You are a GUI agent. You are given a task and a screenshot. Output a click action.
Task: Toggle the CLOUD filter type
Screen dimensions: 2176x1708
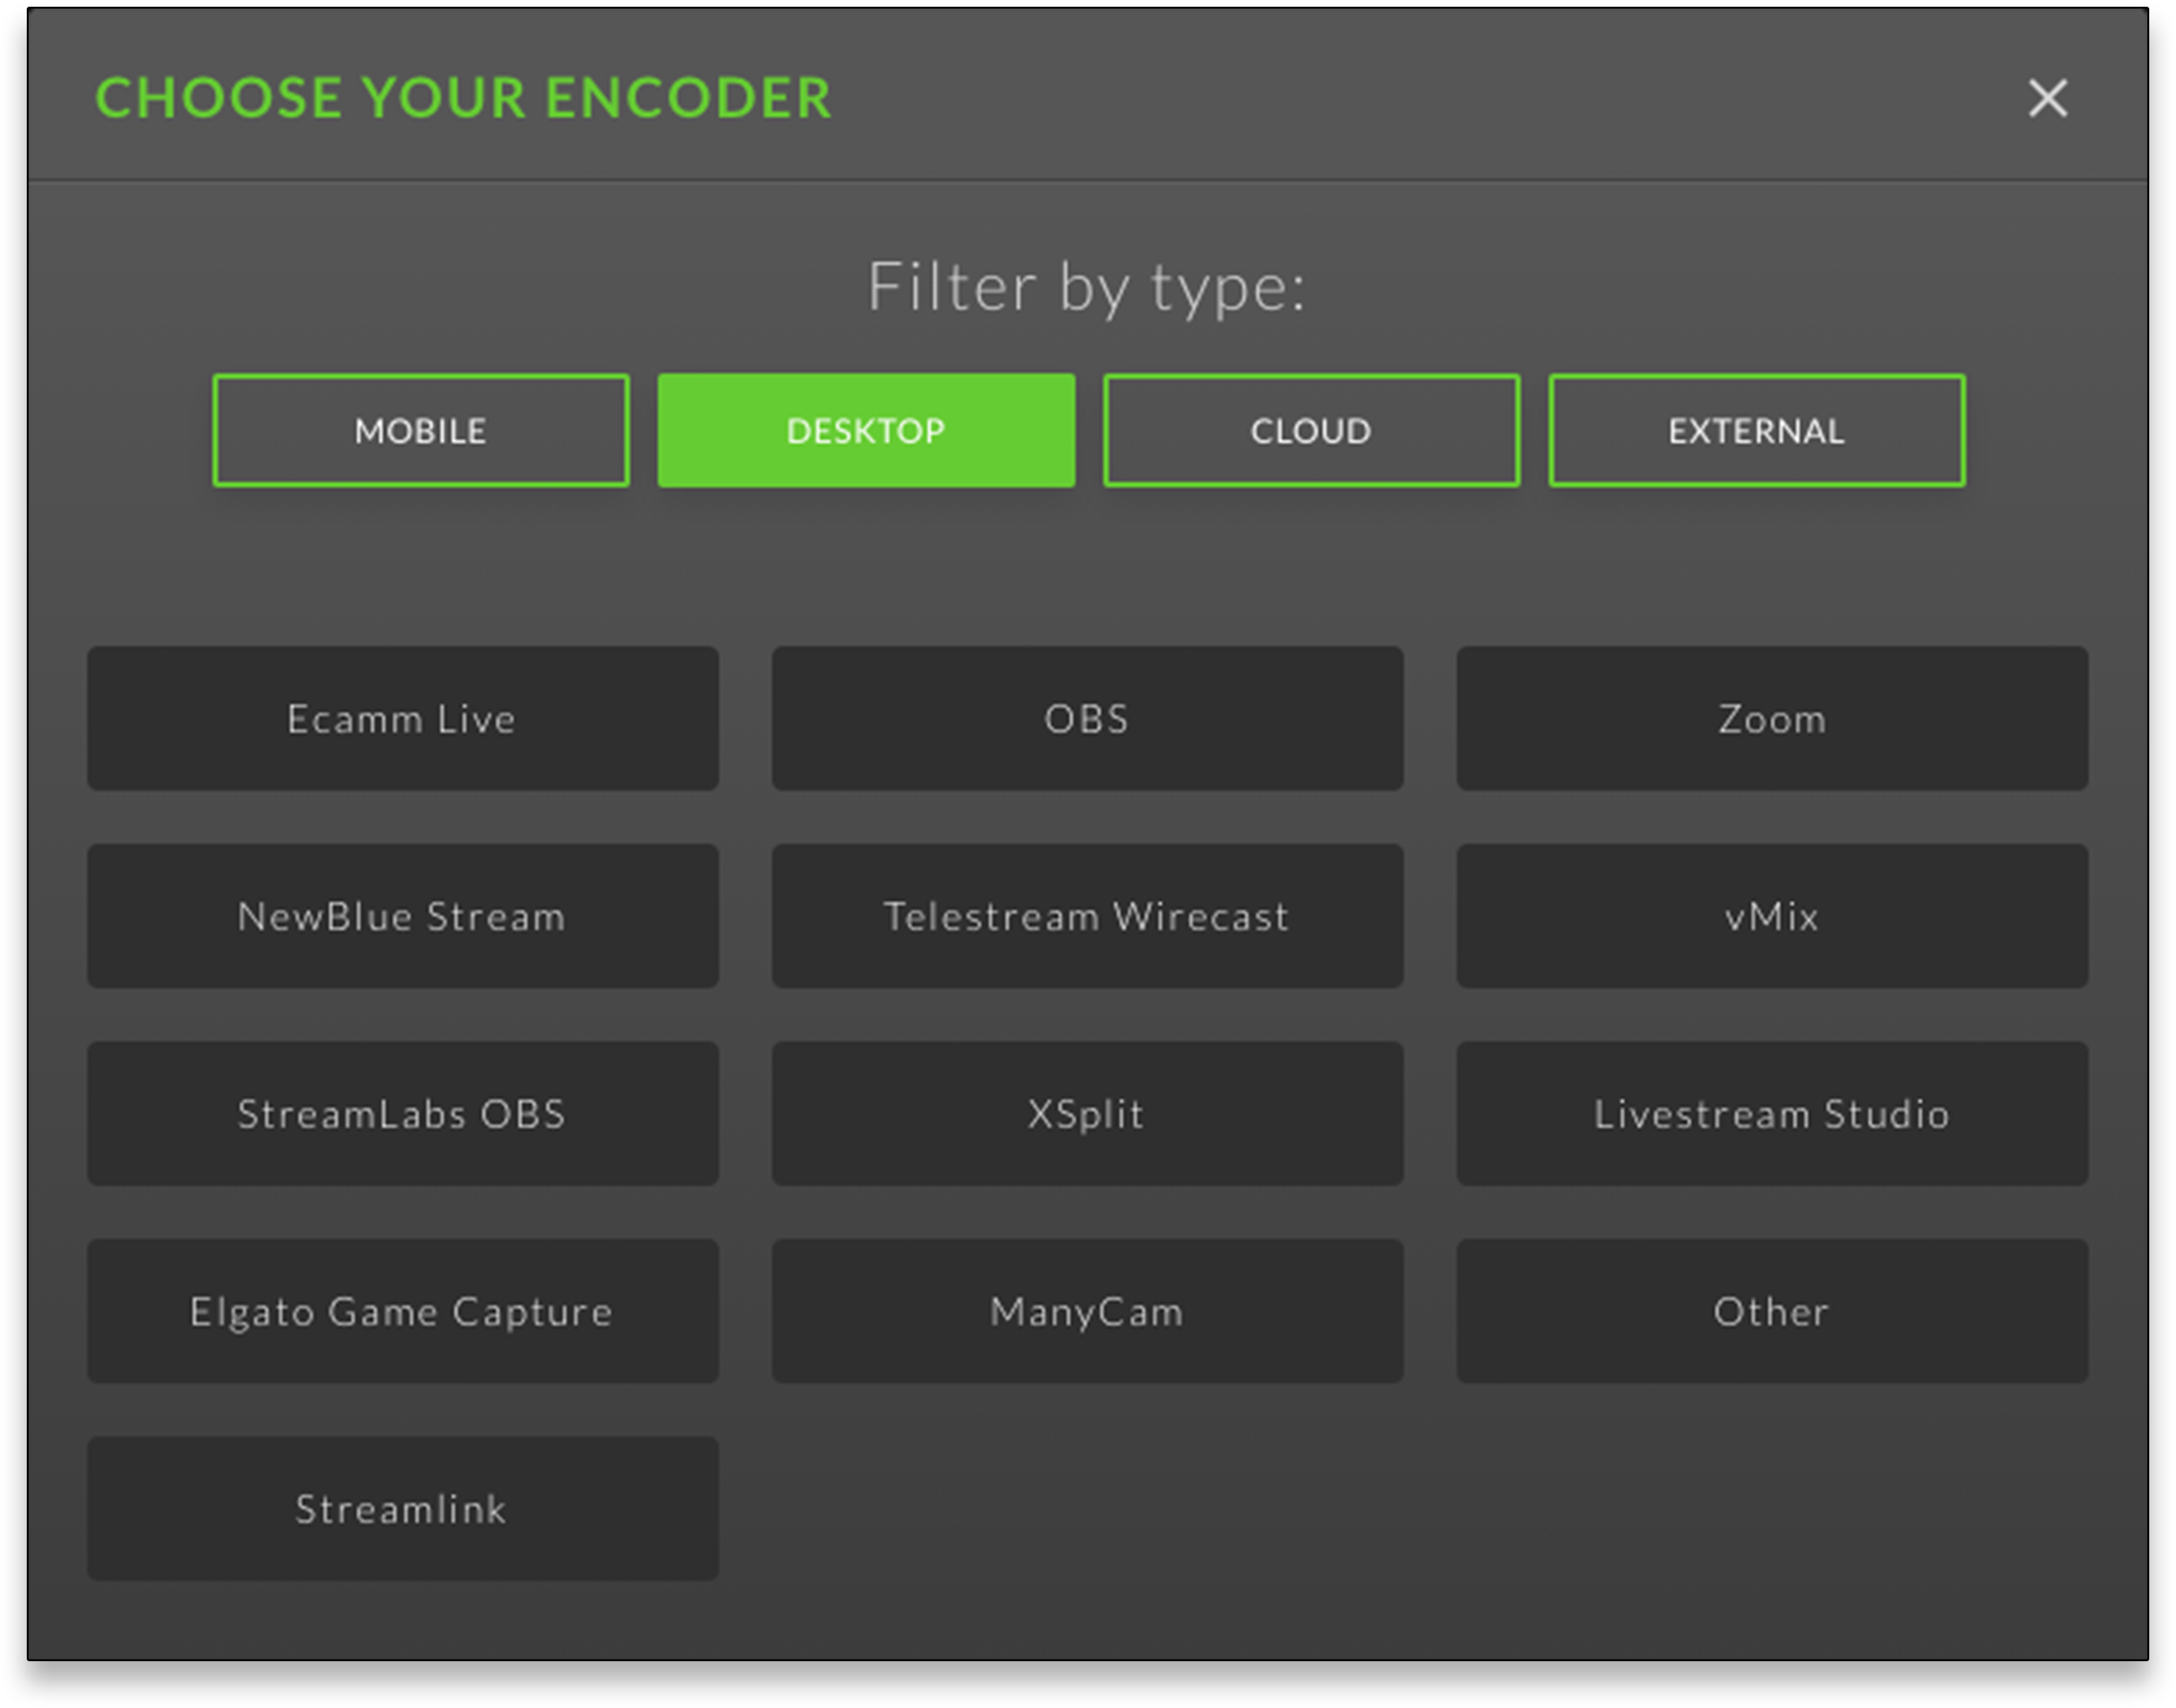[x=1310, y=429]
